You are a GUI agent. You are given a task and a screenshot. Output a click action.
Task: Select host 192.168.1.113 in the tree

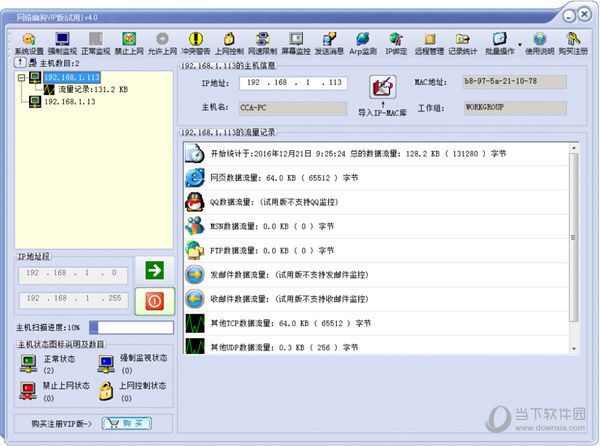(x=72, y=78)
